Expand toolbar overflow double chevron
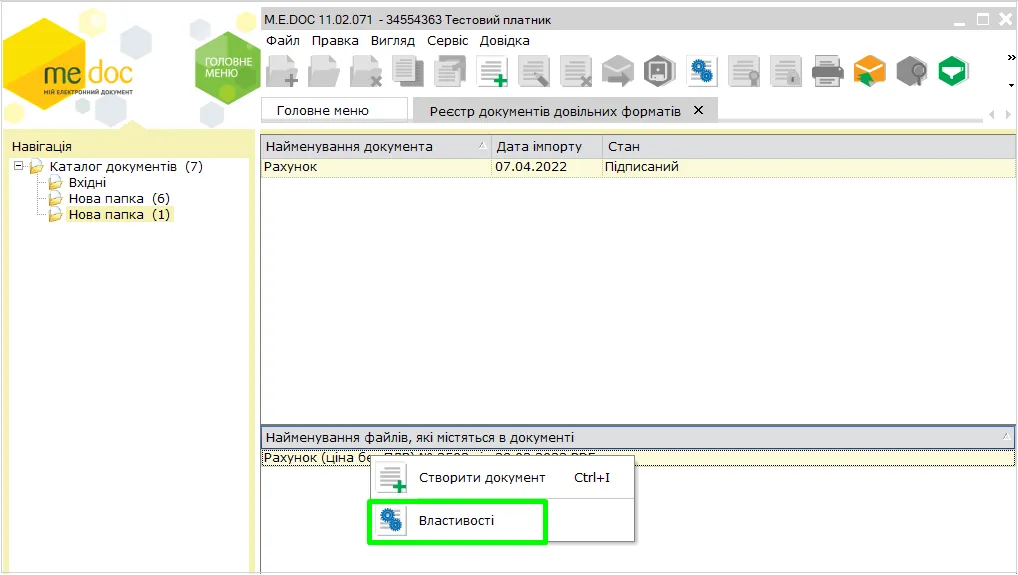 coord(1011,58)
